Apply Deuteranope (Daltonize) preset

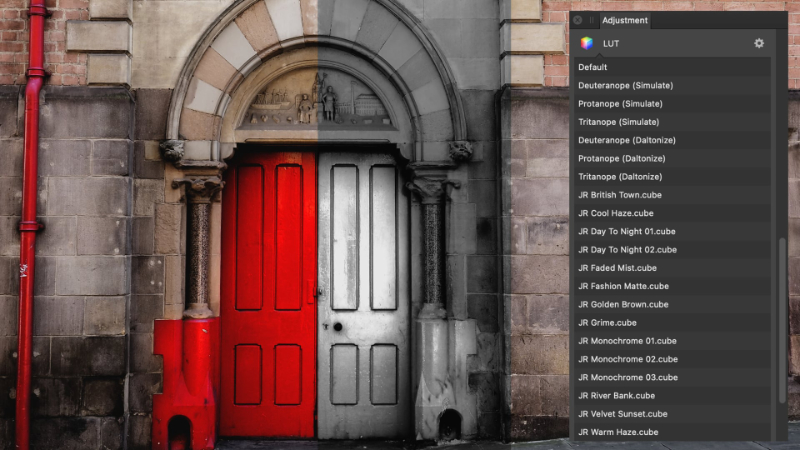[x=672, y=140]
